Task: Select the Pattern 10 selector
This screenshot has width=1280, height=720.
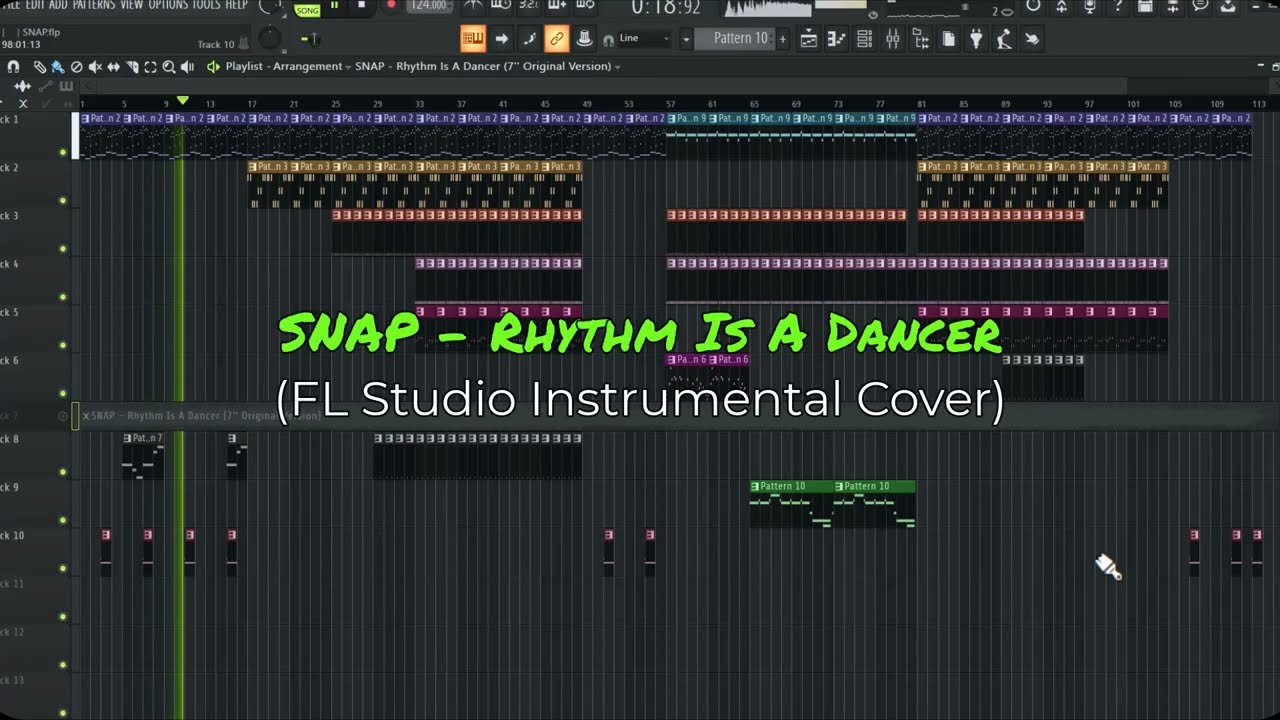Action: coord(740,39)
